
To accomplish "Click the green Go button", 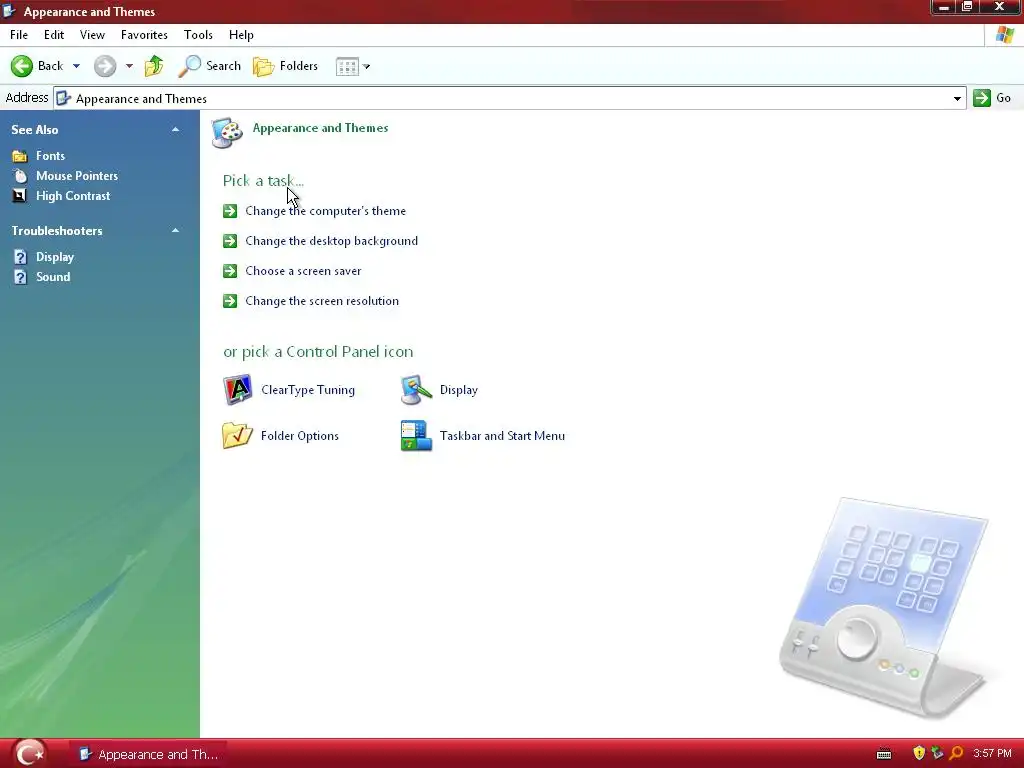I will [x=992, y=98].
